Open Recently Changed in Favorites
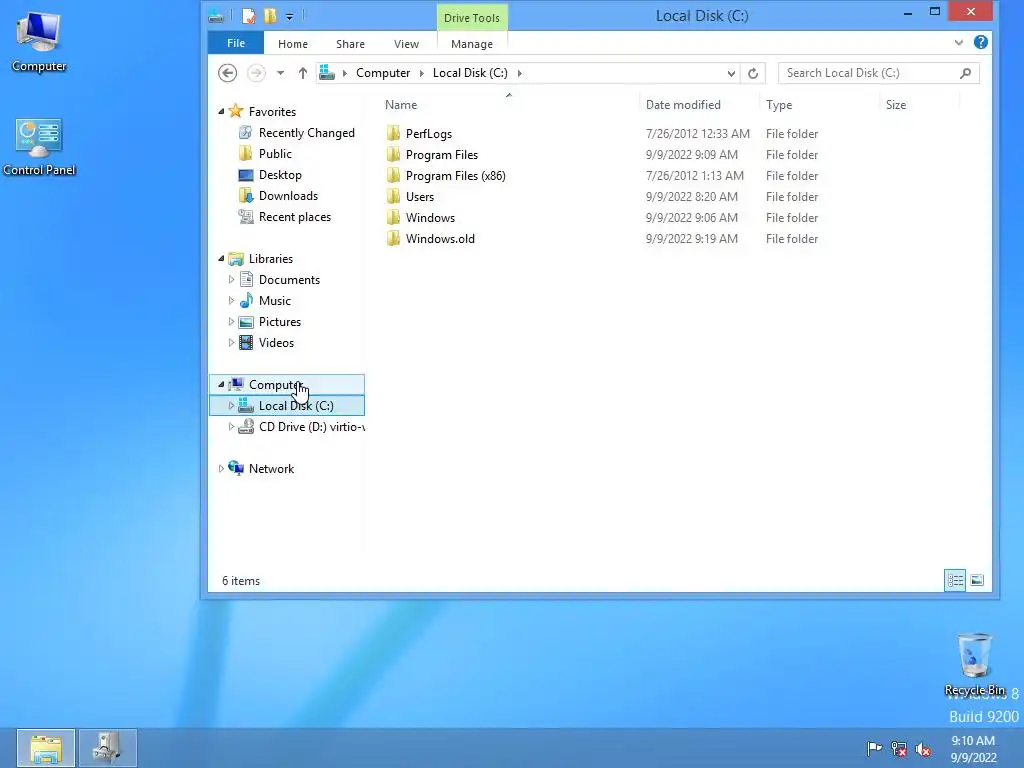1024x768 pixels. (306, 133)
